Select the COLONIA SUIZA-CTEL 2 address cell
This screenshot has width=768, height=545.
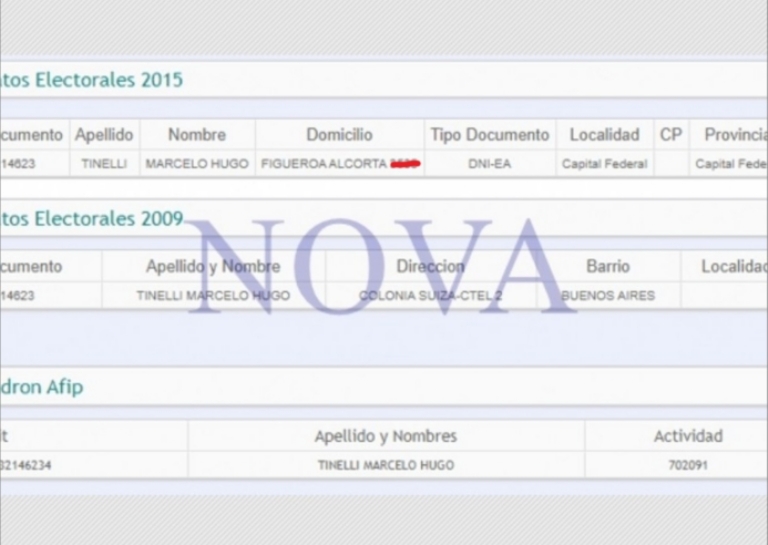[x=430, y=296]
